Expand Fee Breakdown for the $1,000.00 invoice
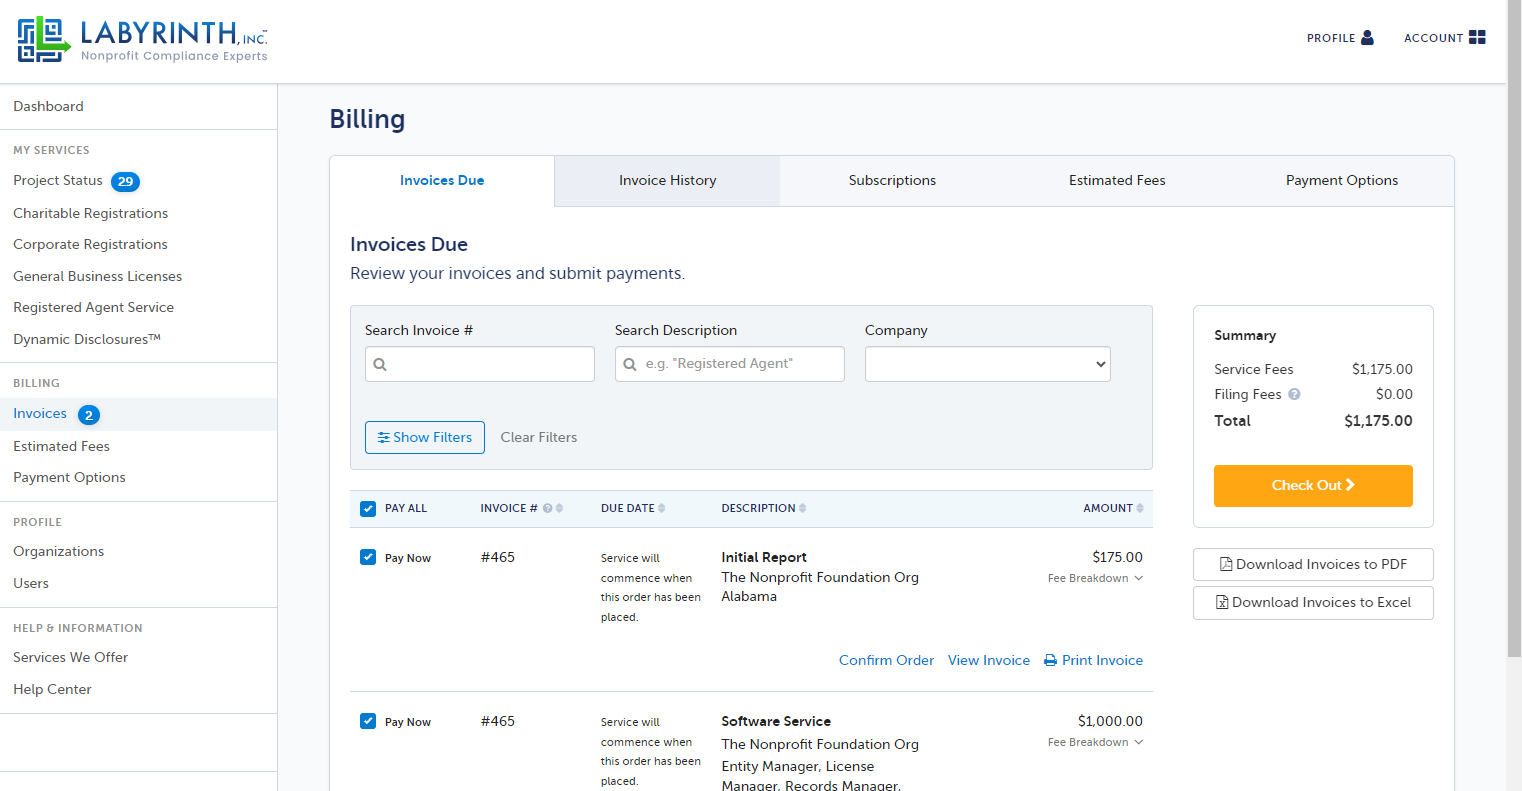The image size is (1522, 791). [1095, 743]
